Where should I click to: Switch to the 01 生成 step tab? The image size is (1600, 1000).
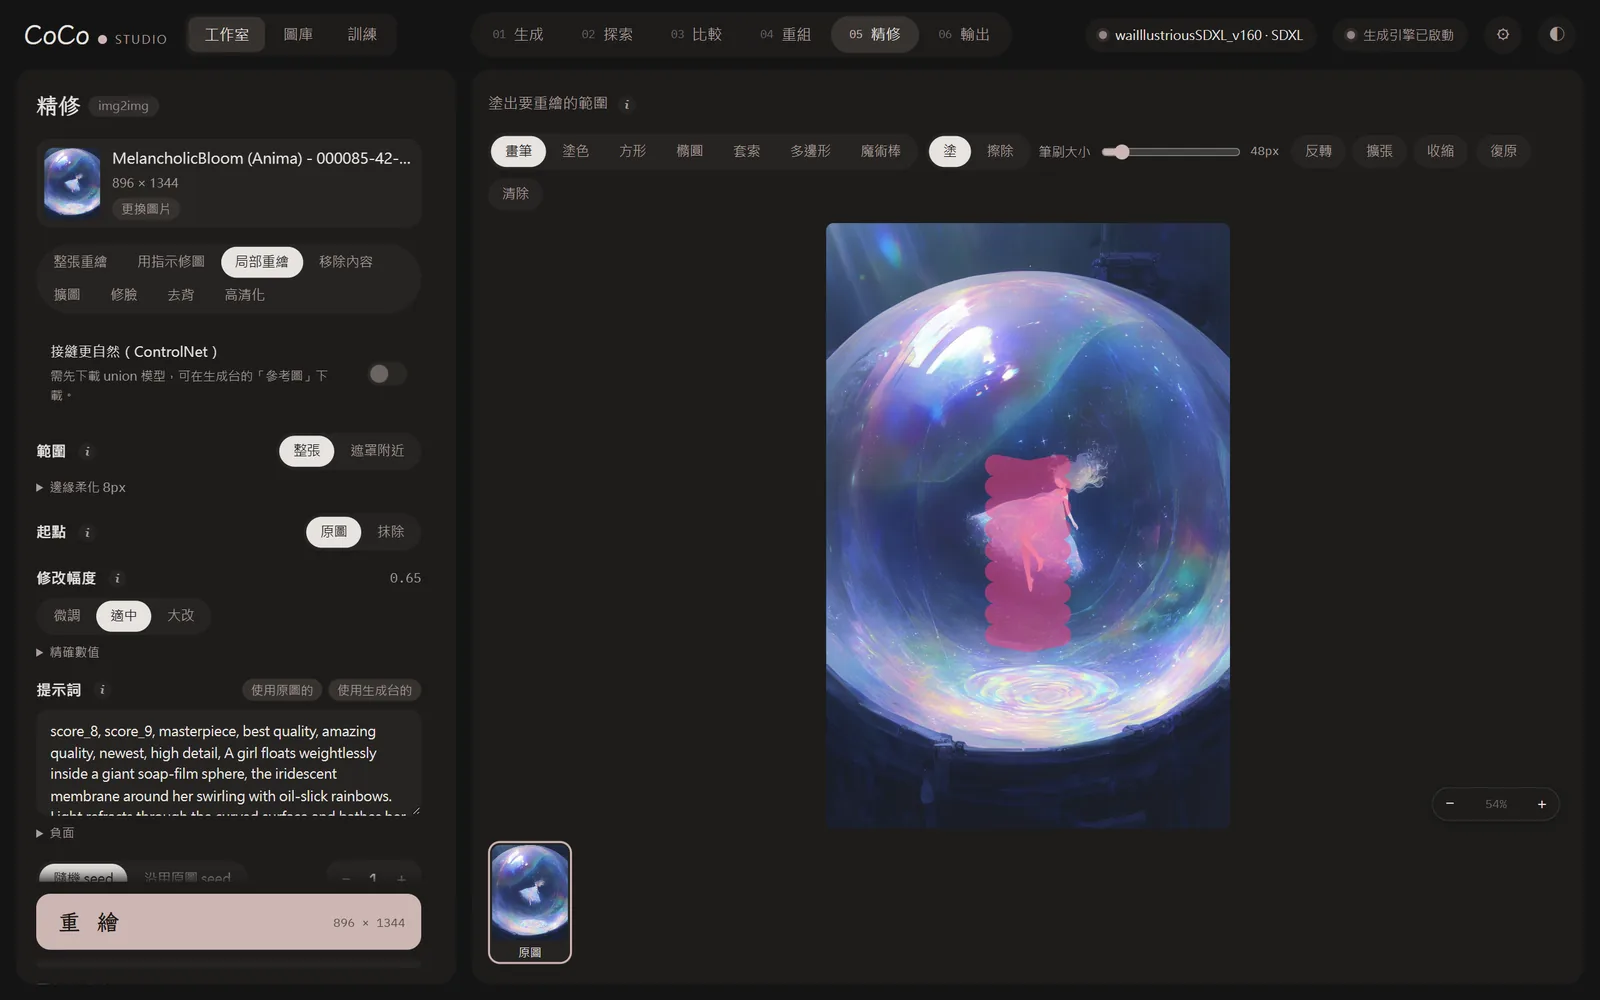[x=518, y=34]
